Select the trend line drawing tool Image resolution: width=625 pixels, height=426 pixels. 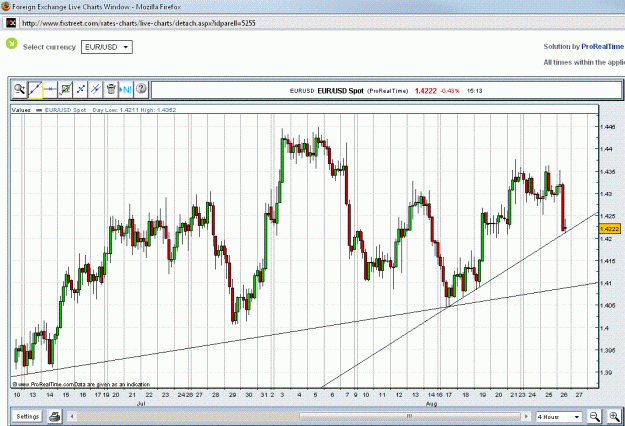coord(35,89)
